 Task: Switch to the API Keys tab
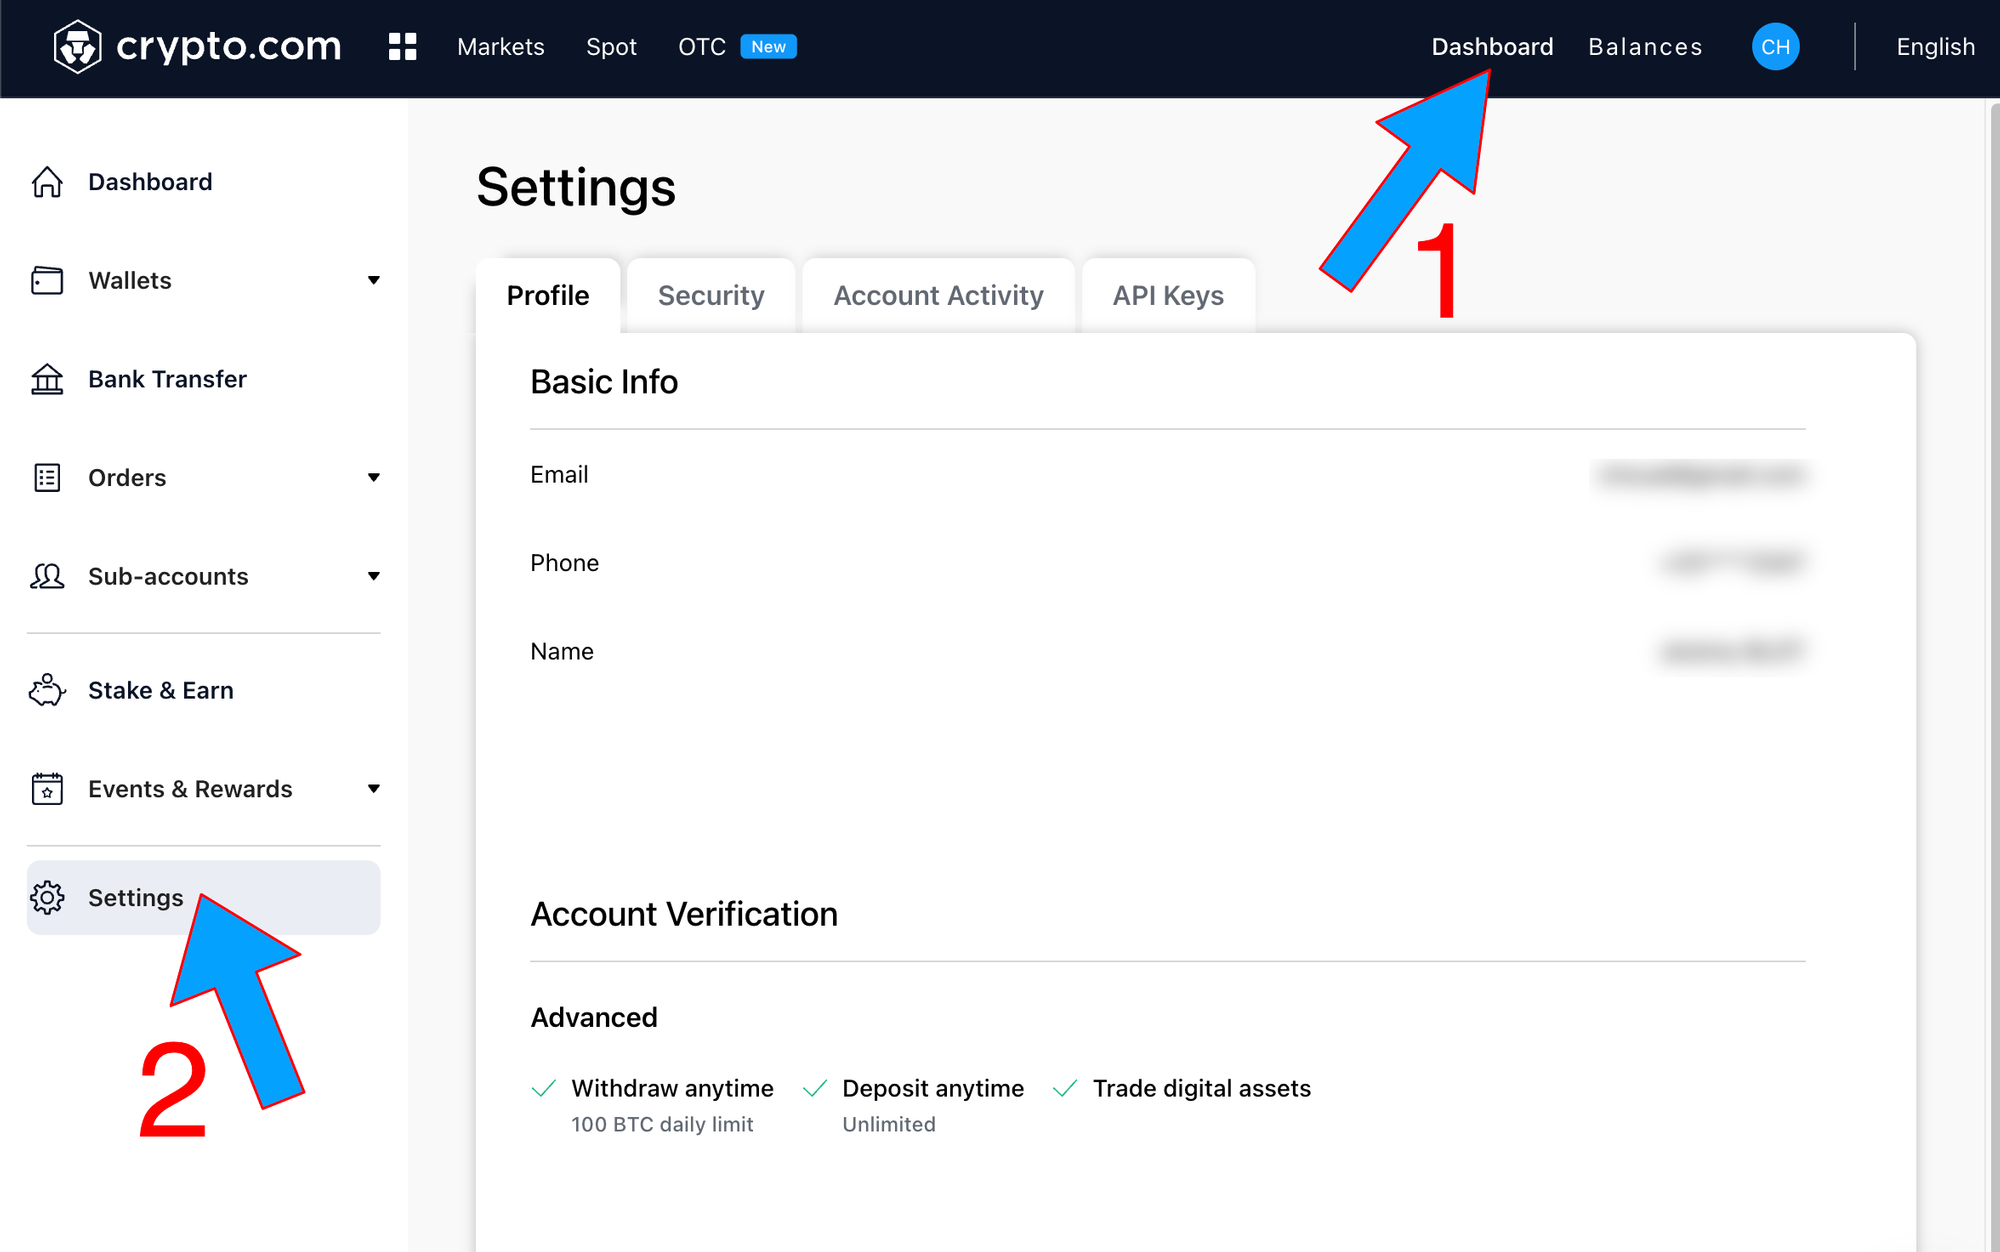(1167, 294)
